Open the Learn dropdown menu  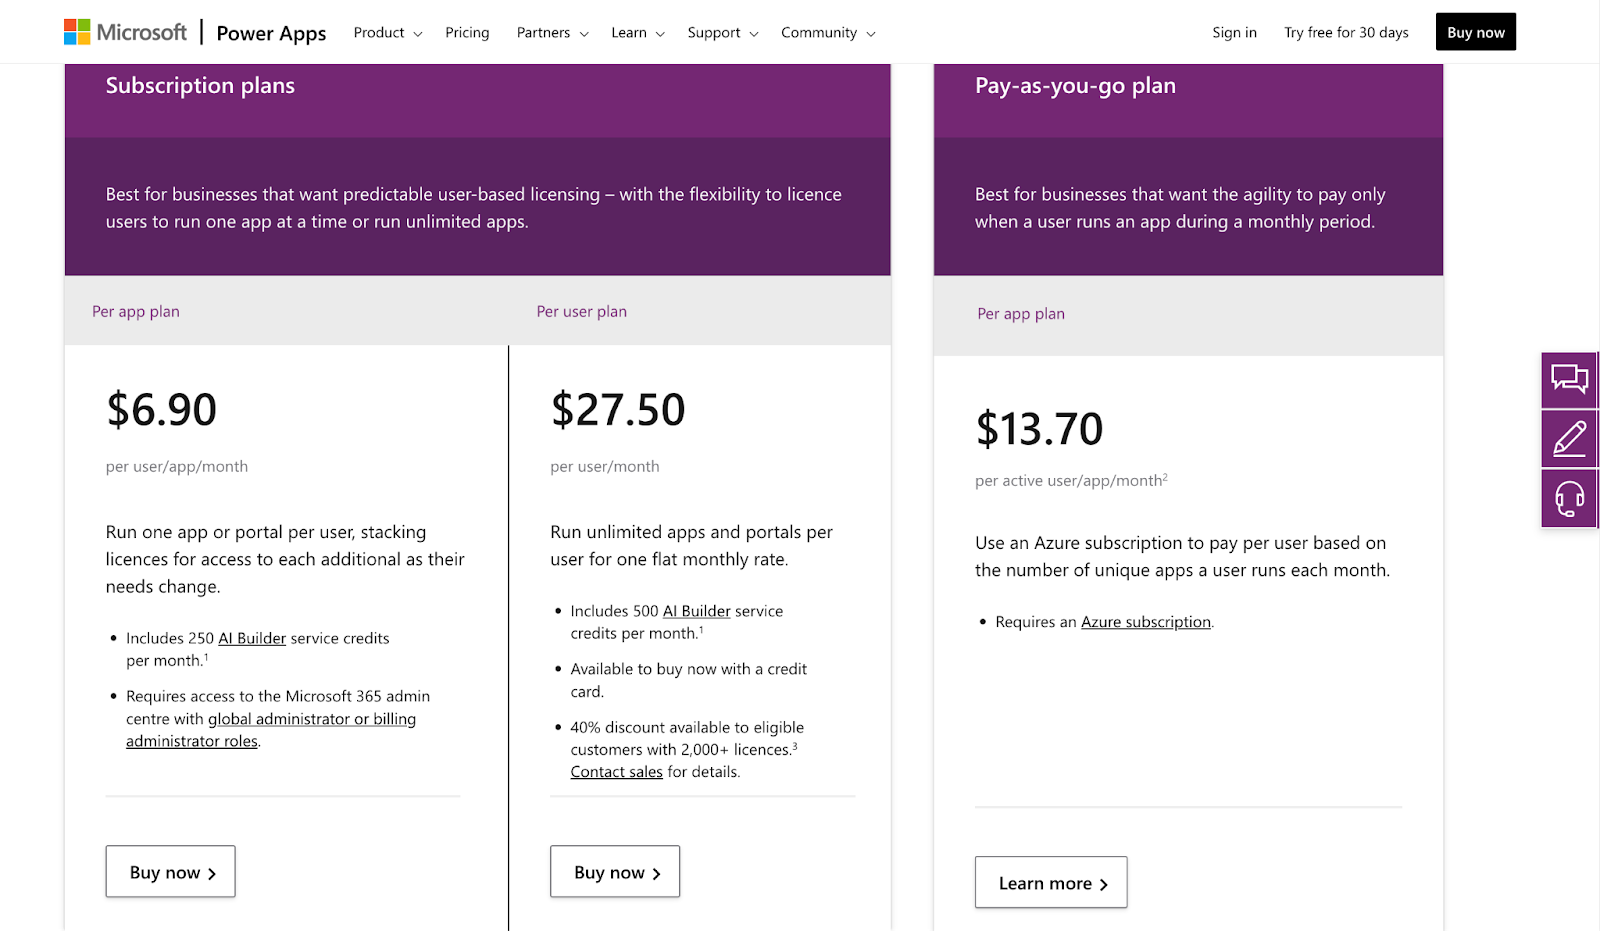point(637,33)
